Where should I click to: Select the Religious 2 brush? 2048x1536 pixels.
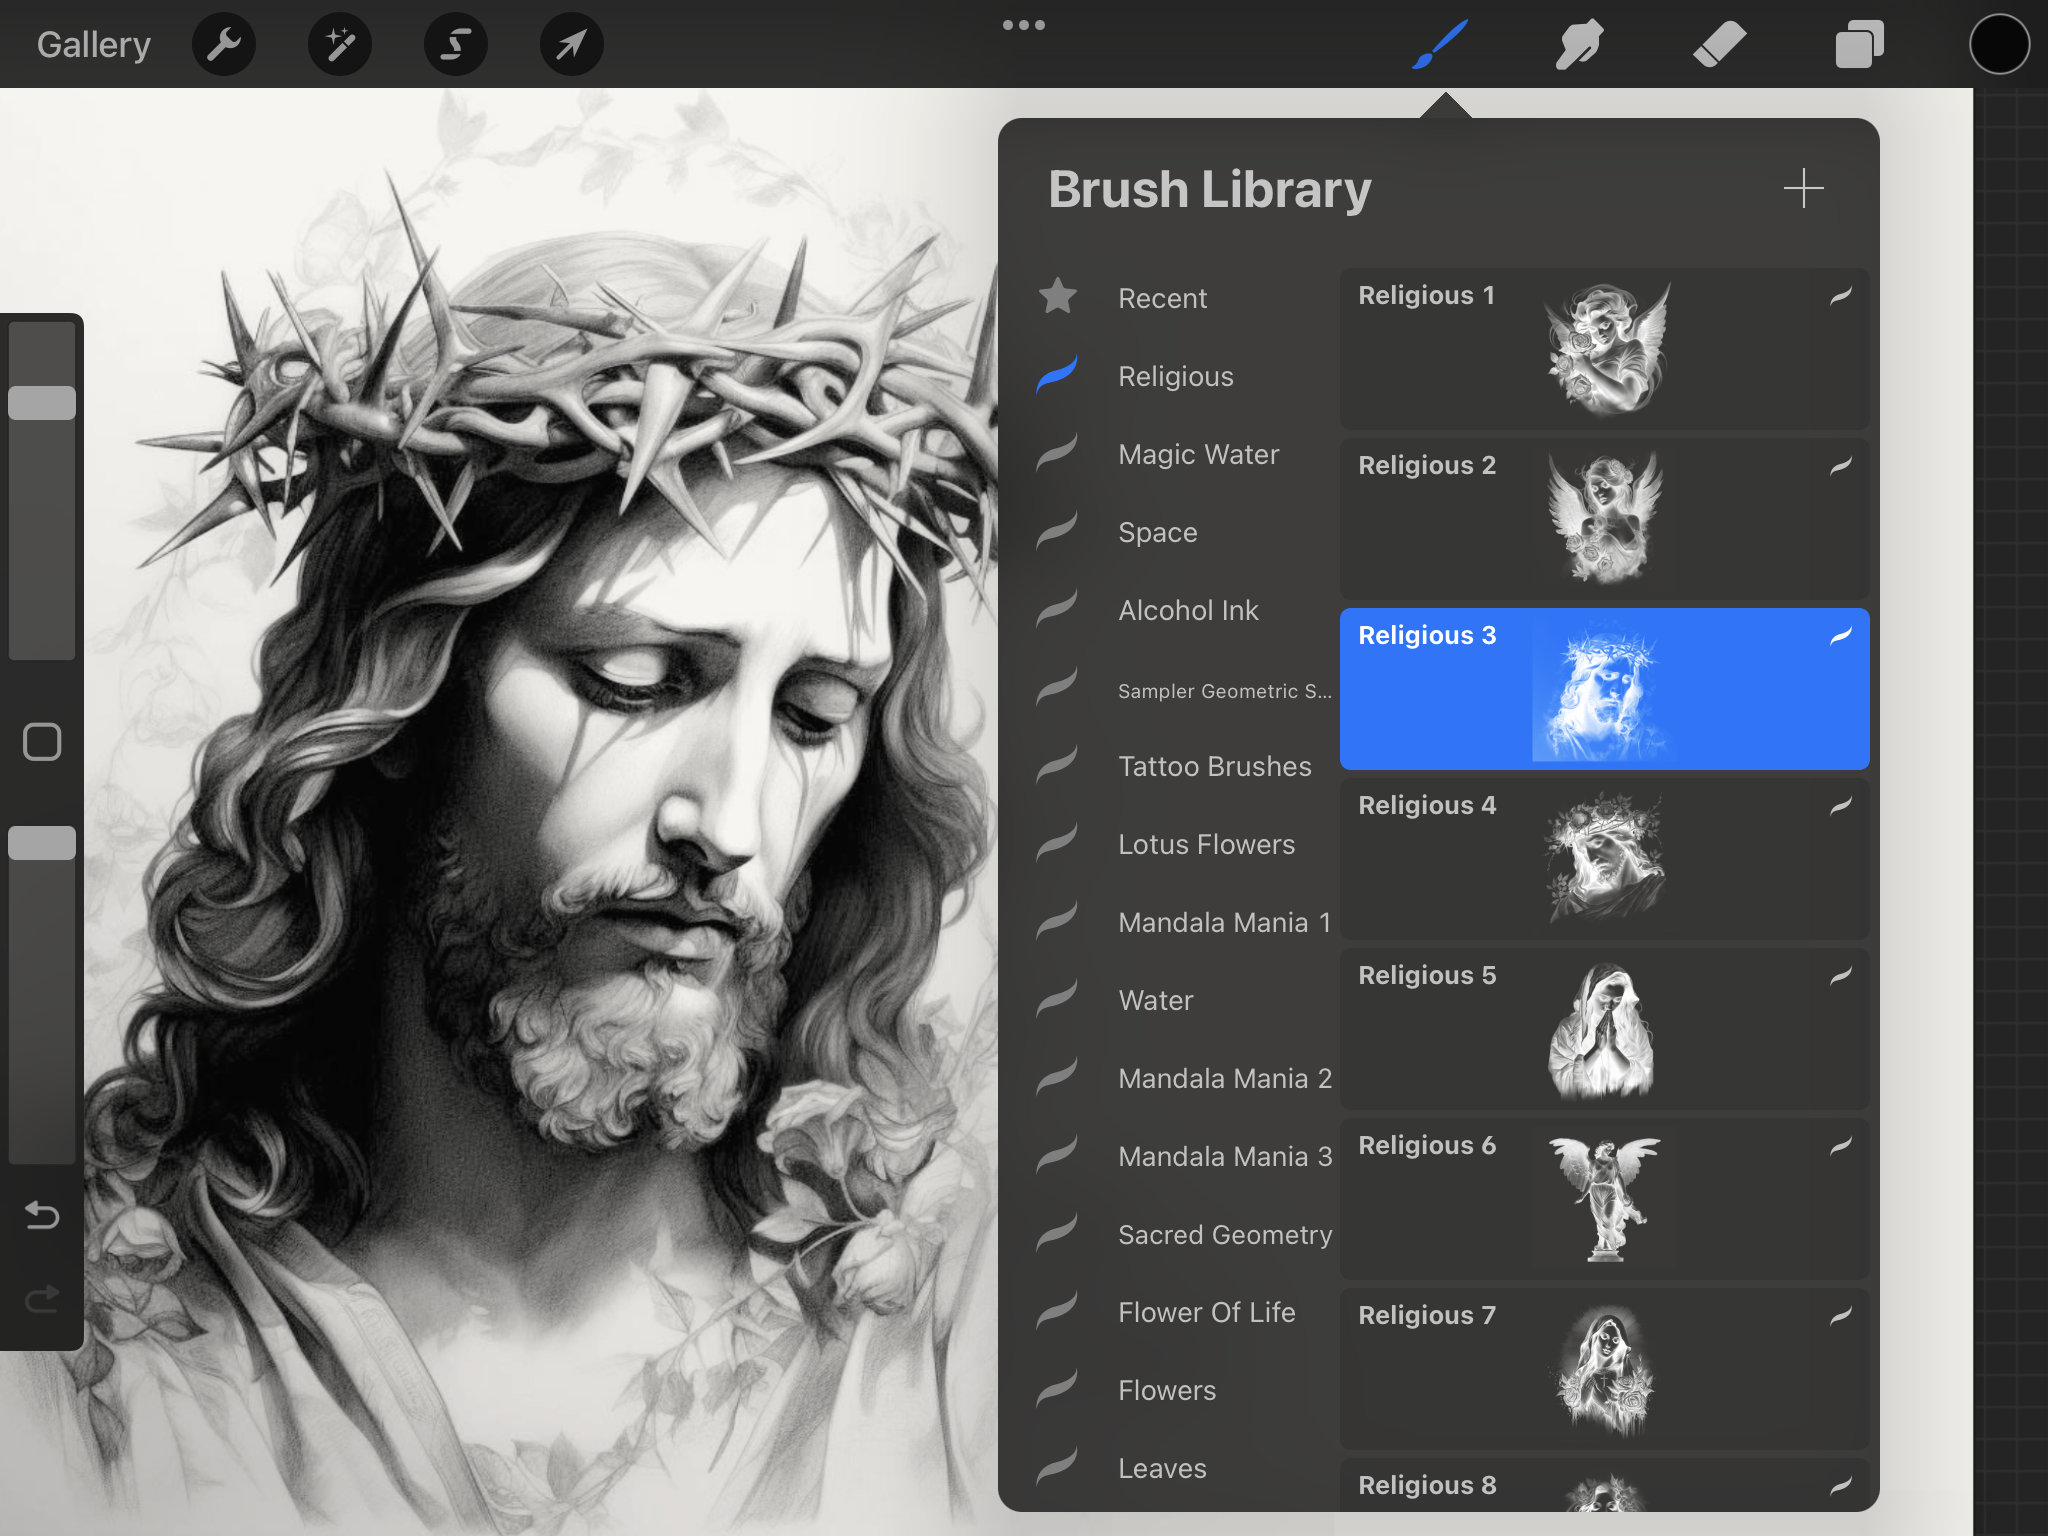pyautogui.click(x=1604, y=518)
